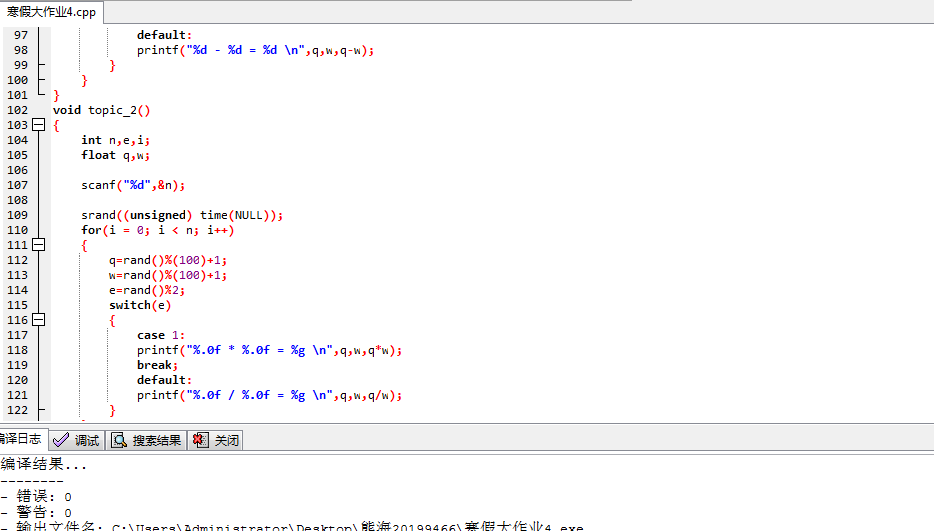
Task: Click the srand((unsigned) time(NULL)); line
Action: [182, 215]
